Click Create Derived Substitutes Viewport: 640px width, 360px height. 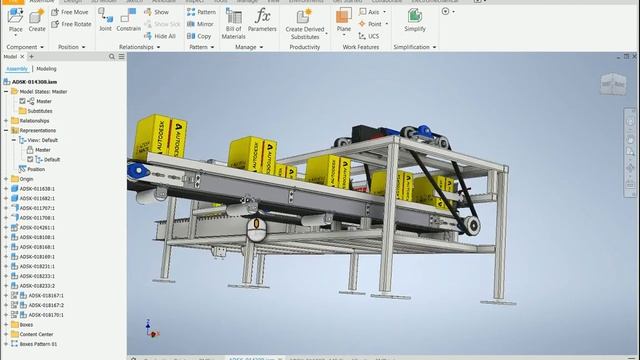(x=305, y=24)
